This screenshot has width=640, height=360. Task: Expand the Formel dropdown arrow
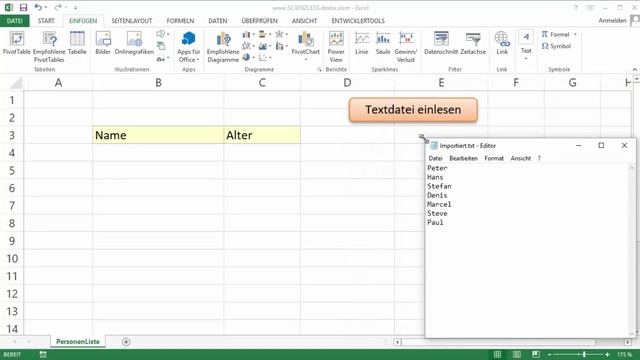(576, 34)
